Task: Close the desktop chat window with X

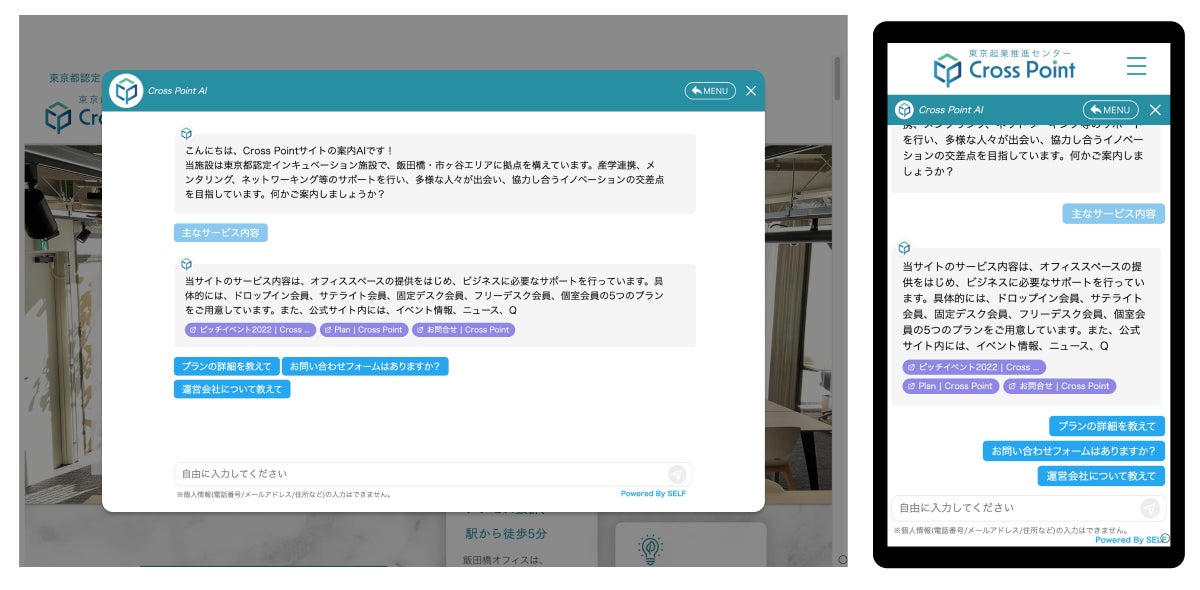Action: (751, 91)
